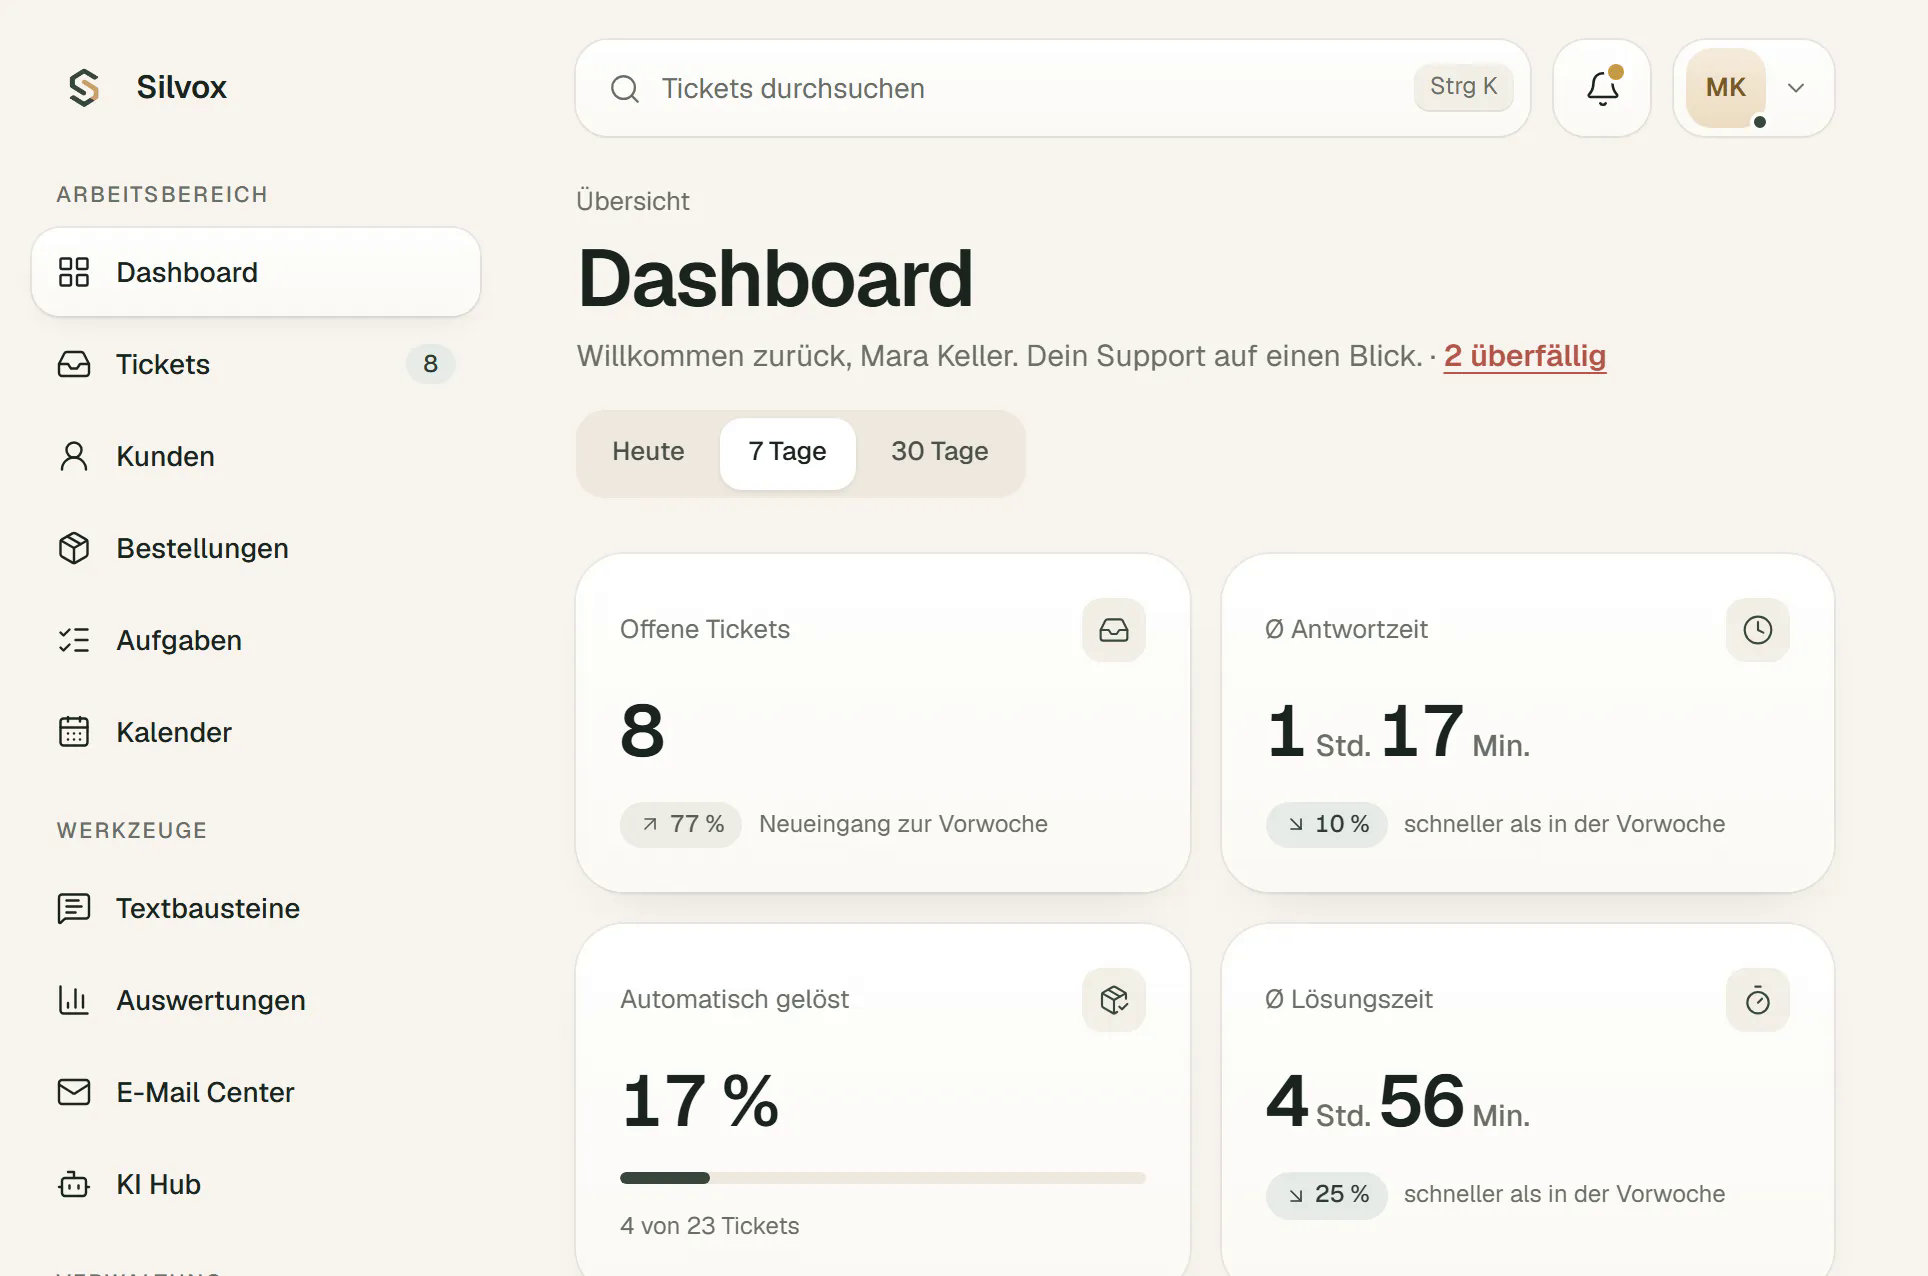
Task: Click the search magnifier icon
Action: coord(625,89)
